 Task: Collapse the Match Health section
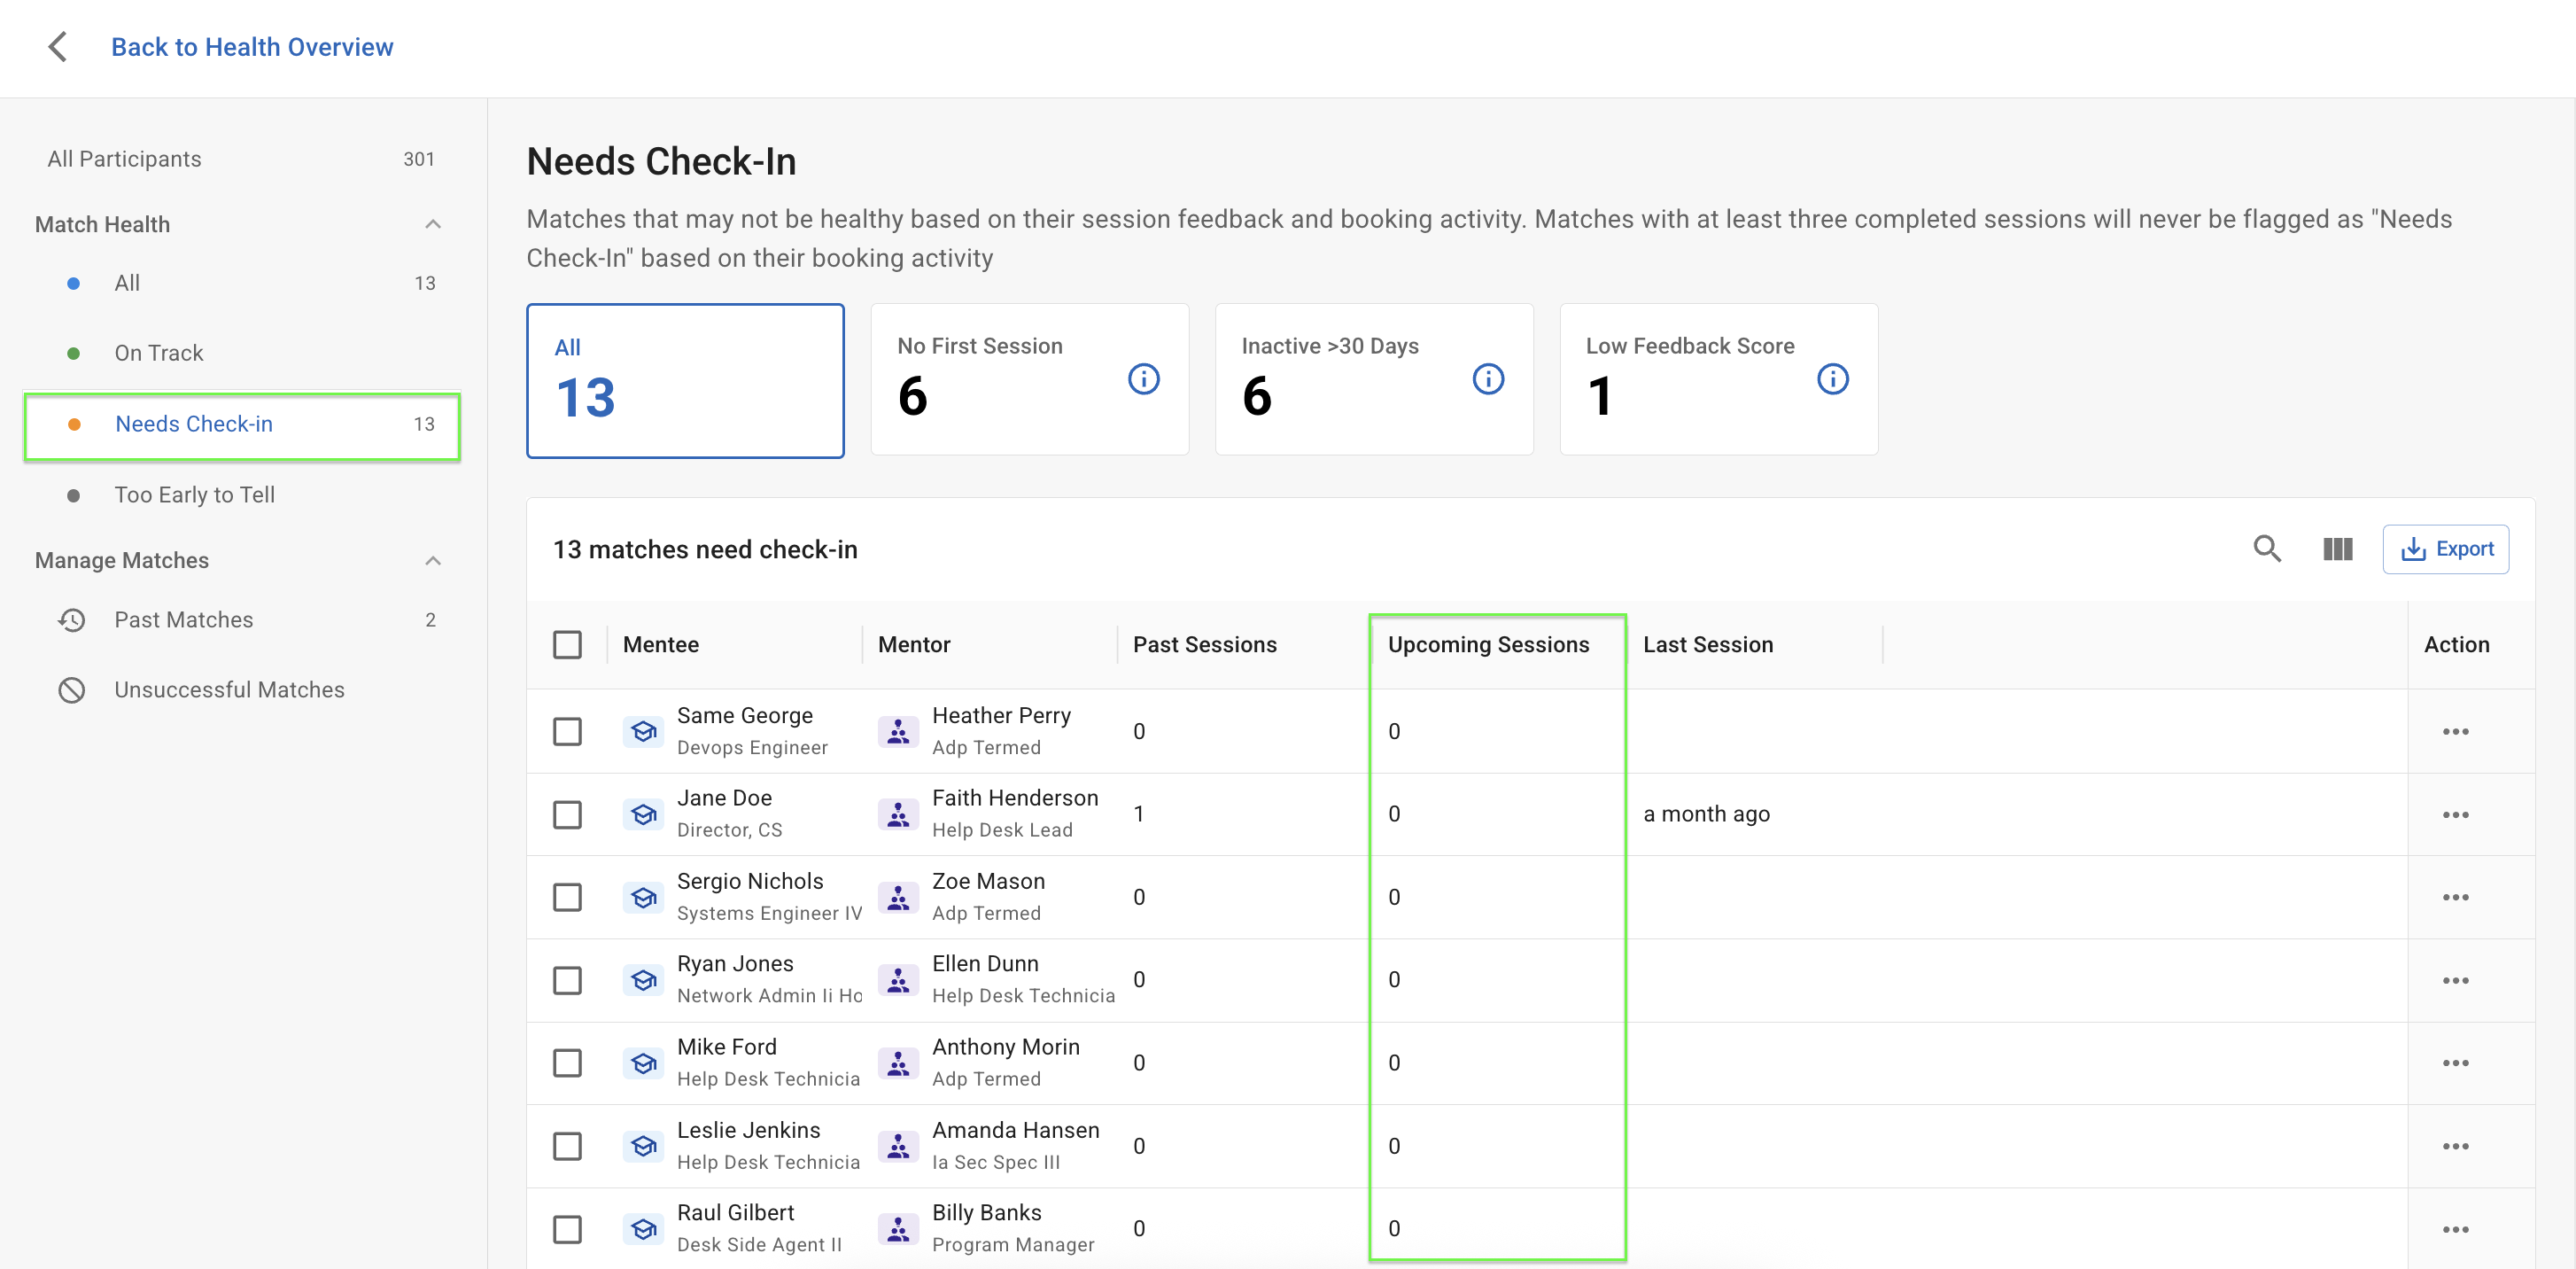(x=433, y=224)
